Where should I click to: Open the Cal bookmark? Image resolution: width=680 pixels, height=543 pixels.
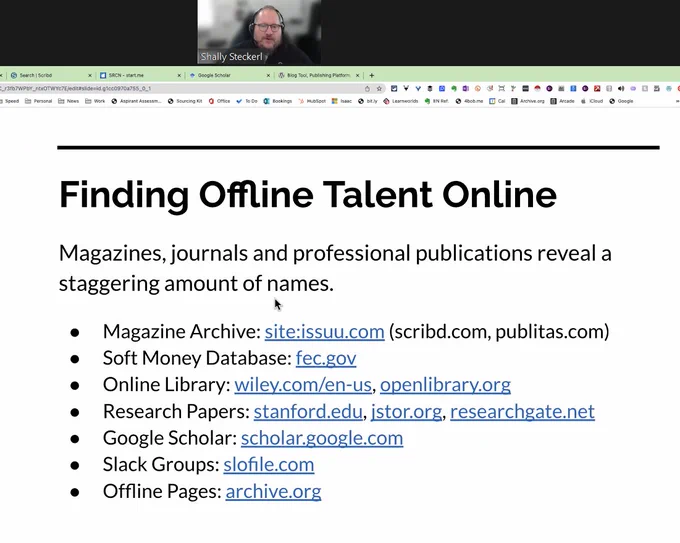pyautogui.click(x=497, y=101)
